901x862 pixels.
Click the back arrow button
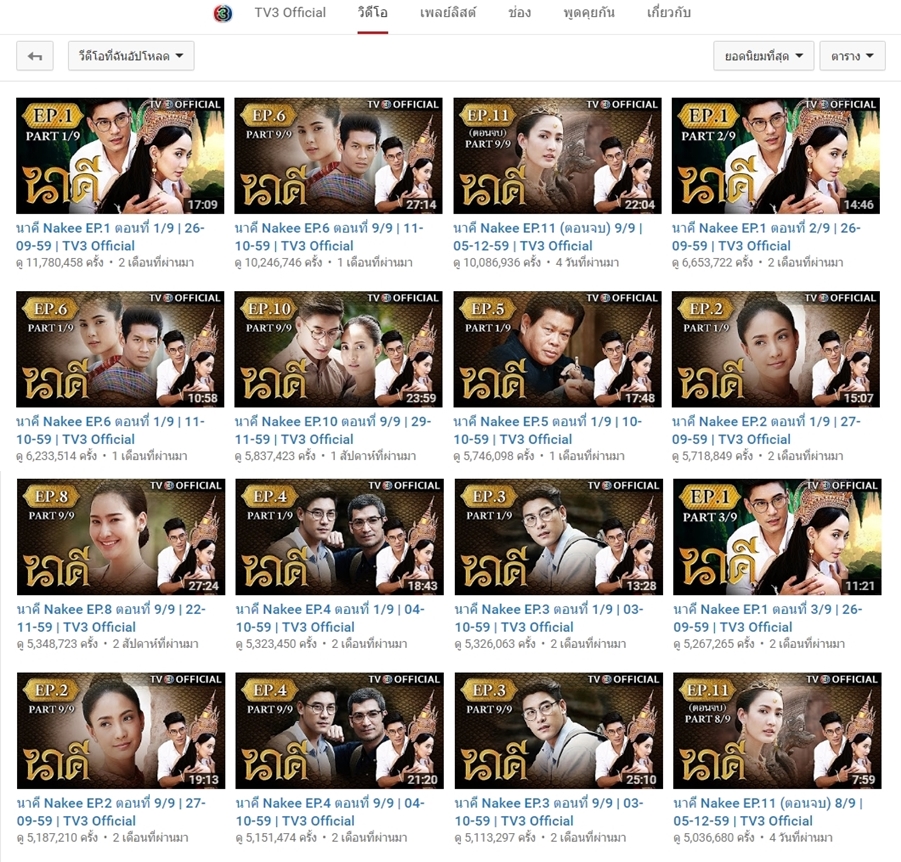(35, 56)
